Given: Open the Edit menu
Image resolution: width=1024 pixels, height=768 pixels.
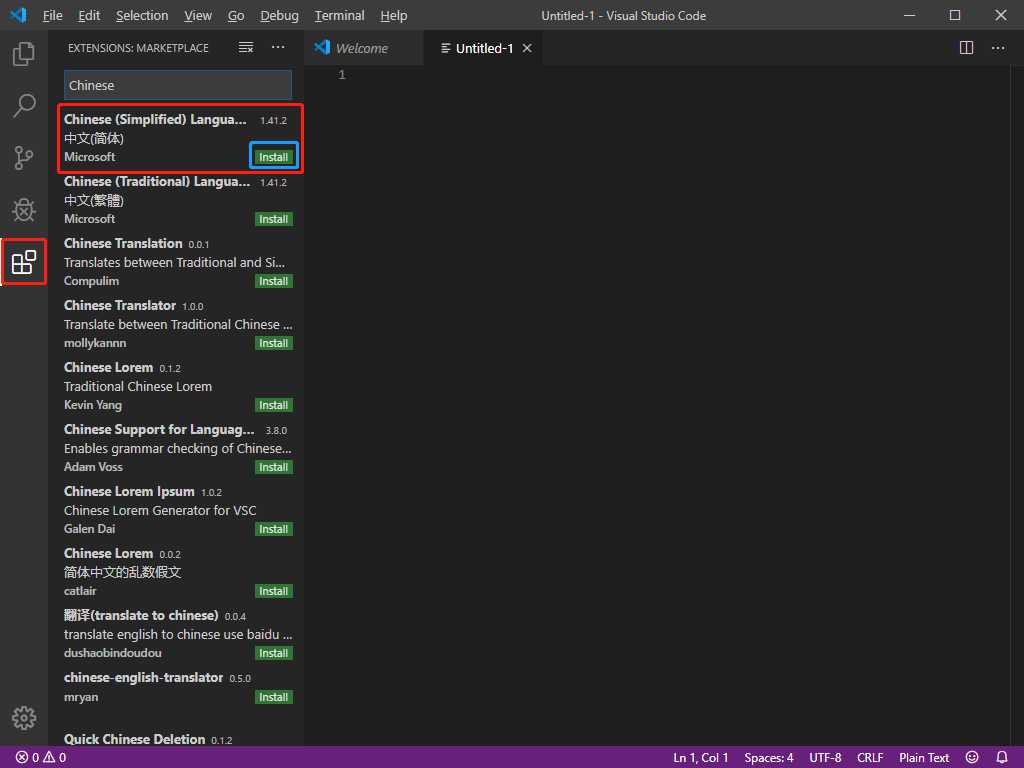Looking at the screenshot, I should click(x=89, y=15).
